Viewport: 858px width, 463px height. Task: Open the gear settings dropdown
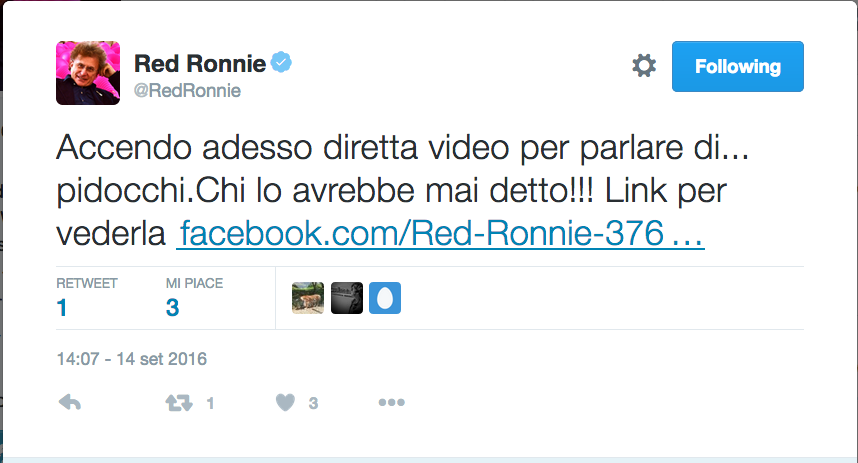coord(644,67)
